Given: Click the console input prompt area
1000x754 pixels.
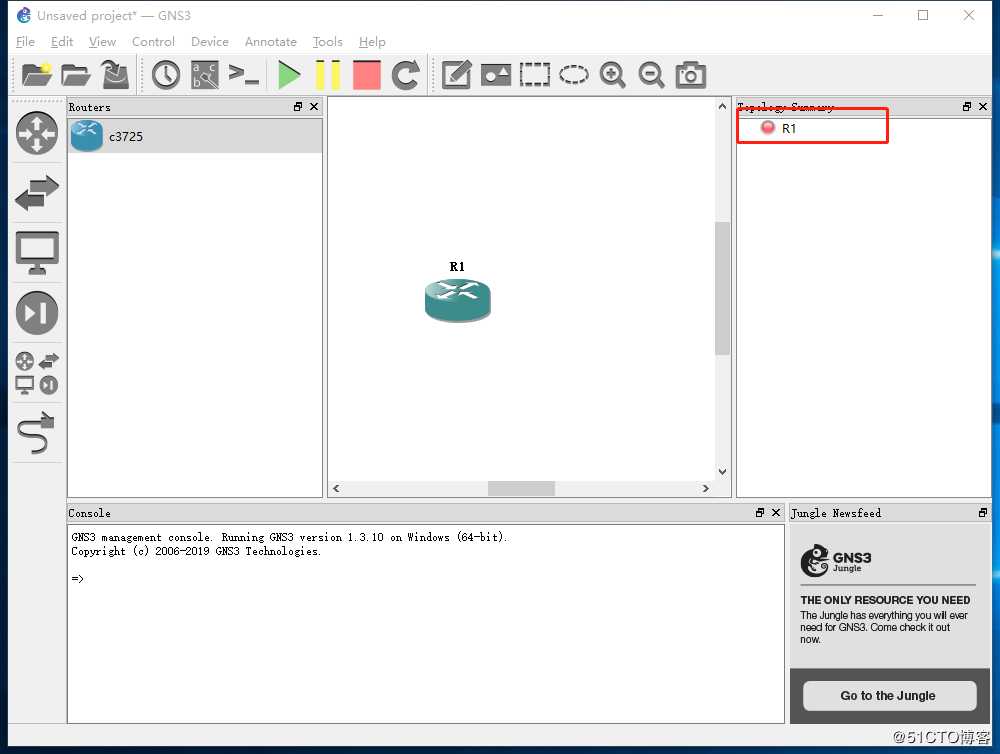Looking at the screenshot, I should tap(426, 623).
